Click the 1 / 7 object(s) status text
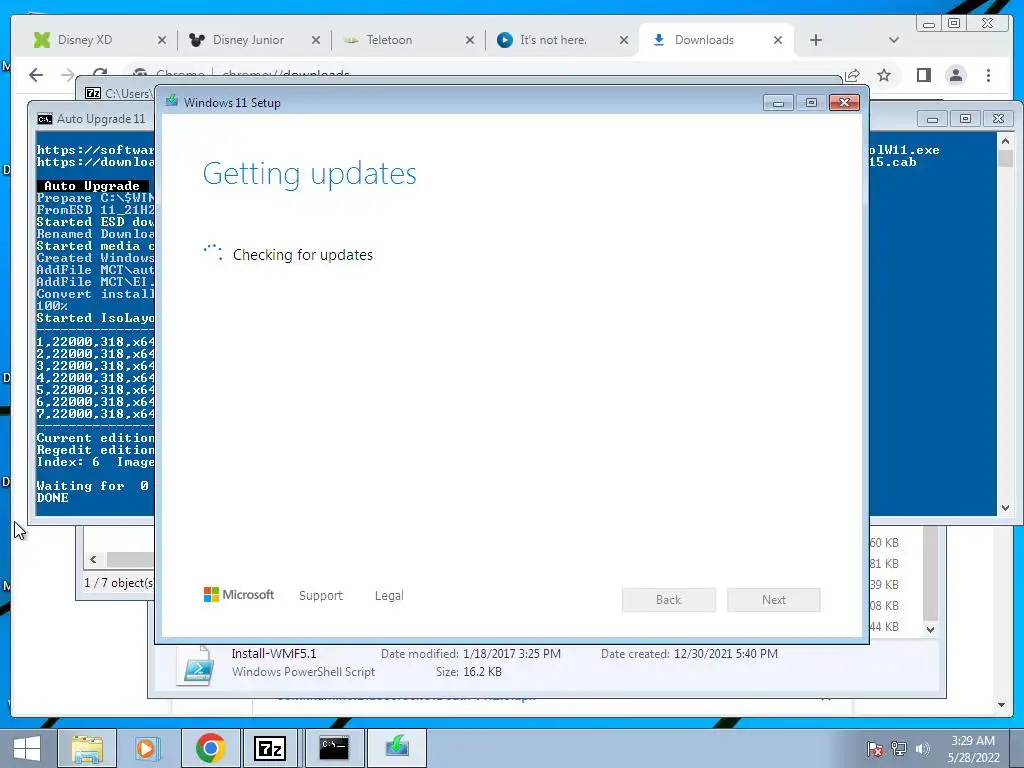1024x768 pixels. point(119,583)
